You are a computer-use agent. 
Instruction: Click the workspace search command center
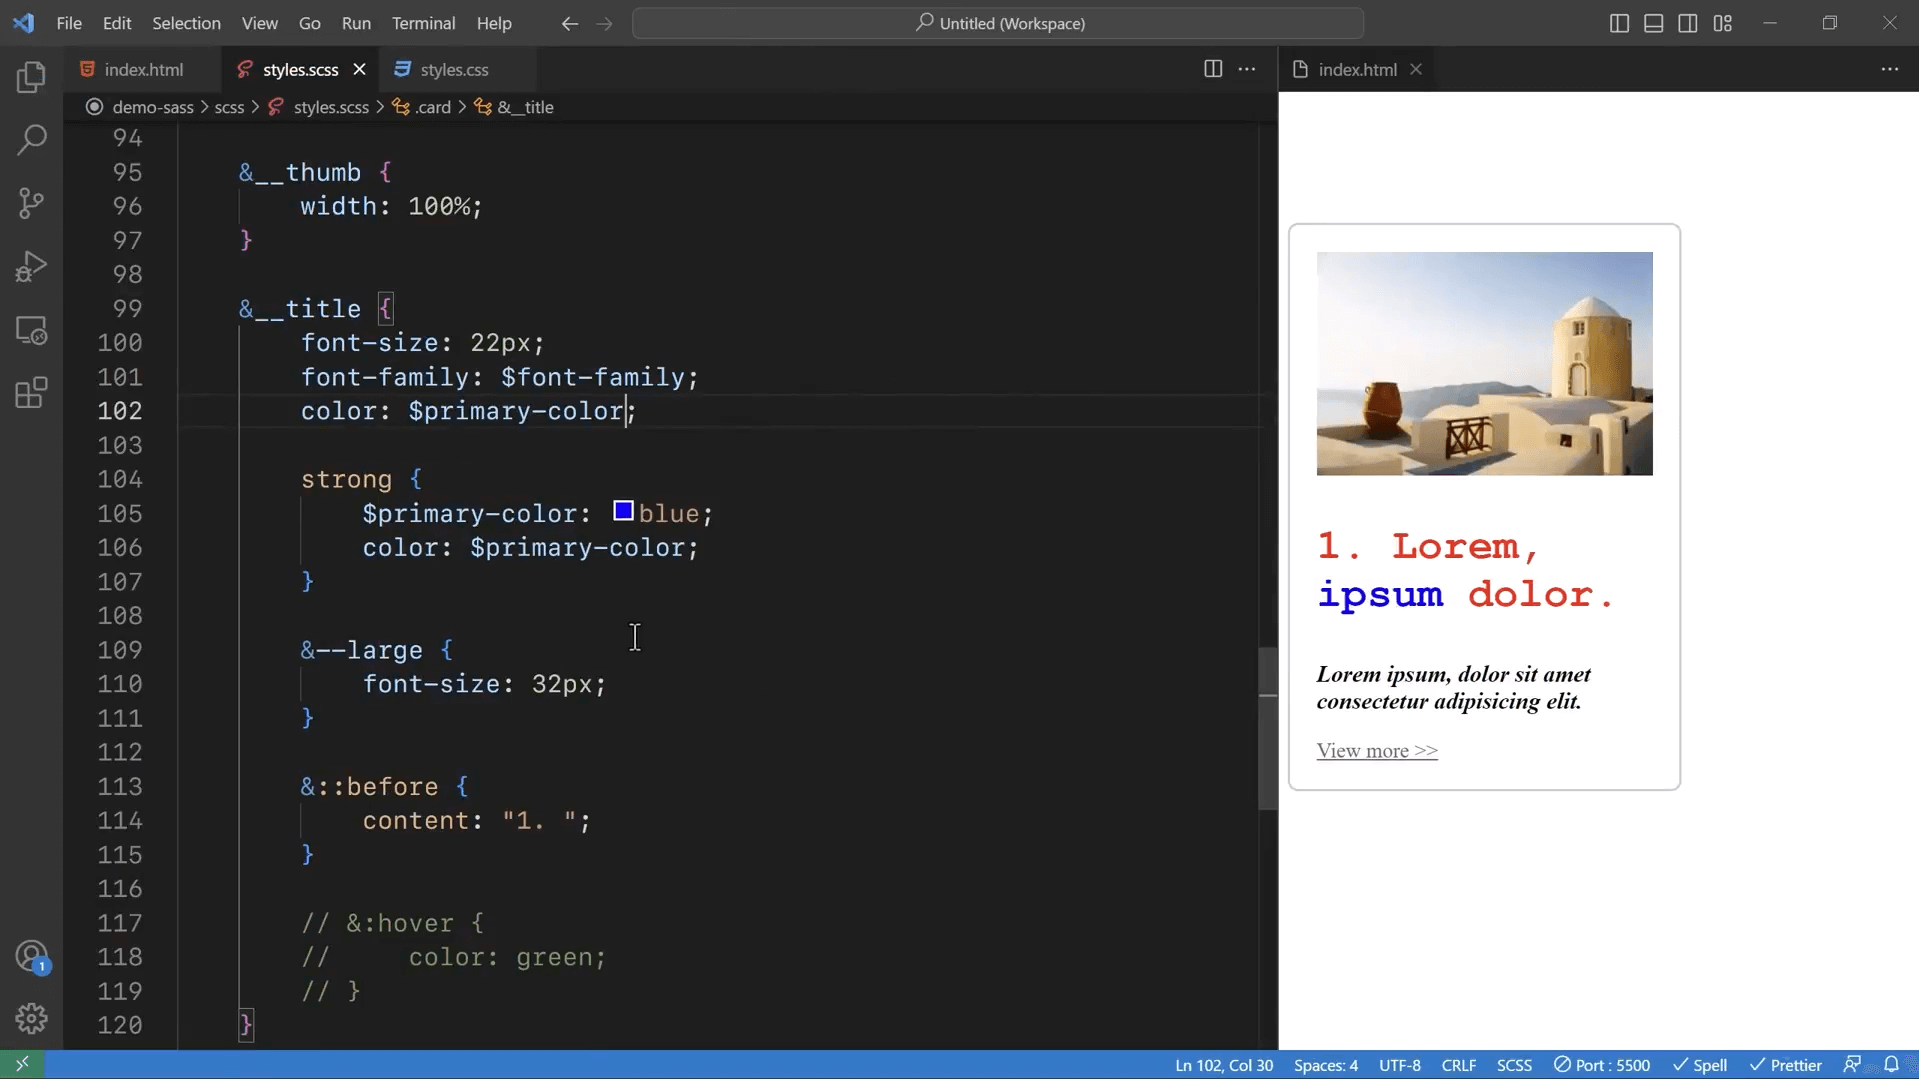998,23
